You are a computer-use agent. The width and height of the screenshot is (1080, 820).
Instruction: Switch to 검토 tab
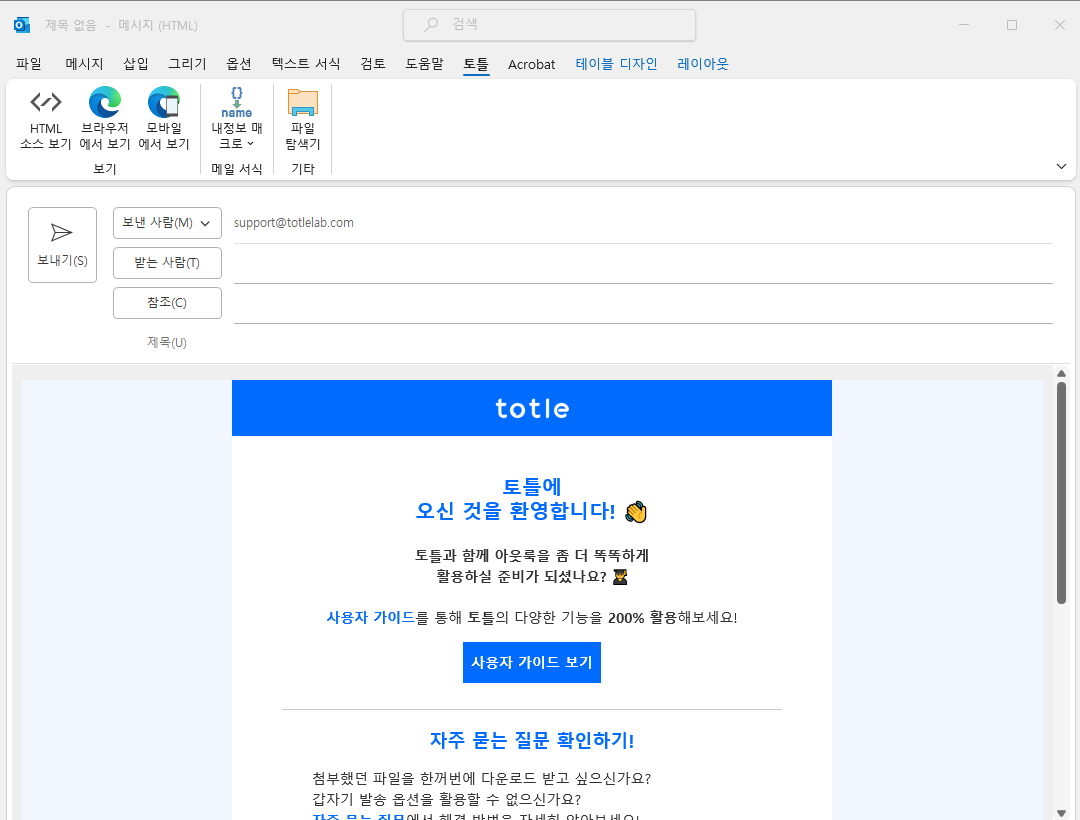373,64
